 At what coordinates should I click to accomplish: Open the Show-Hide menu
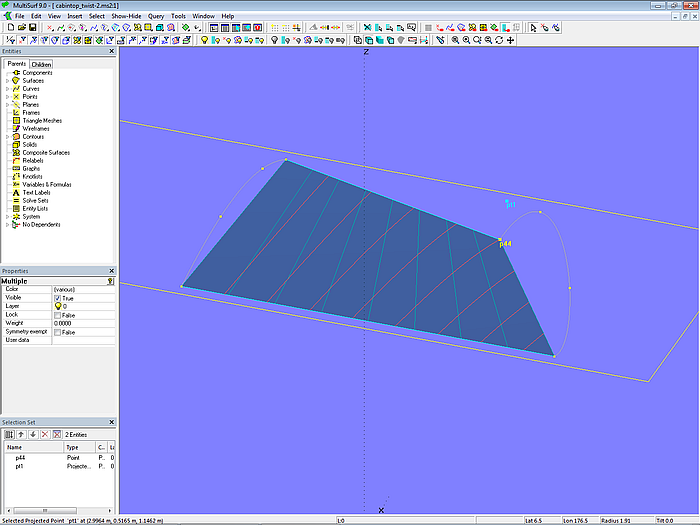[x=126, y=16]
